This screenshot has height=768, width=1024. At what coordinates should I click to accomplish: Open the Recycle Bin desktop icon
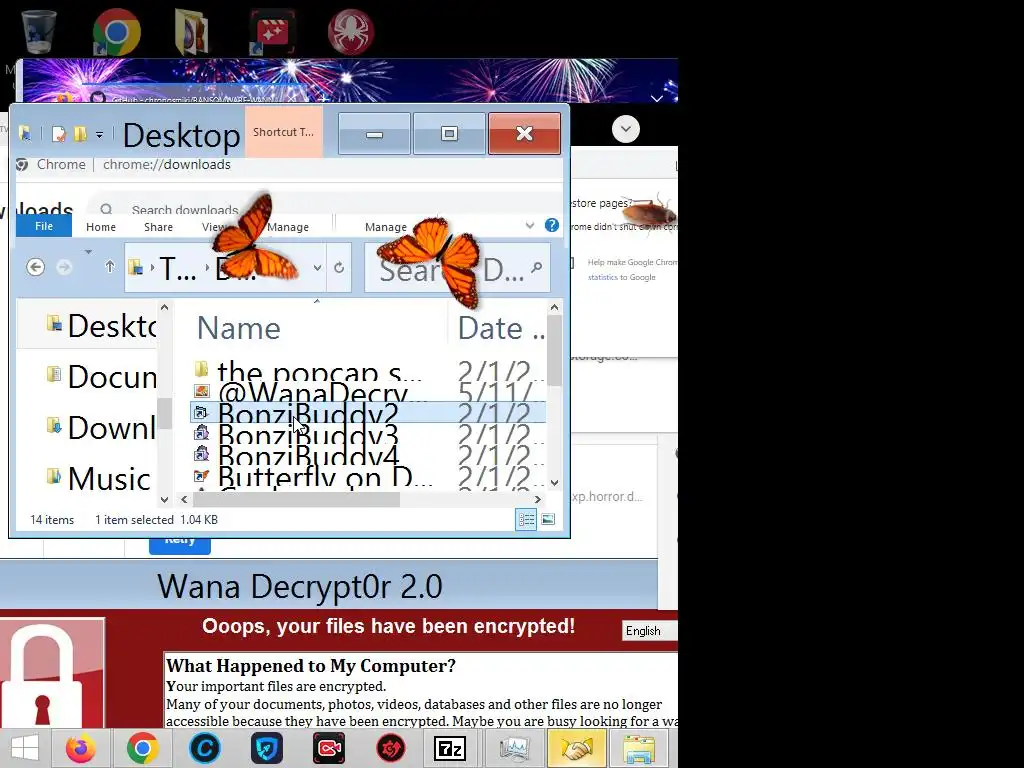39,31
